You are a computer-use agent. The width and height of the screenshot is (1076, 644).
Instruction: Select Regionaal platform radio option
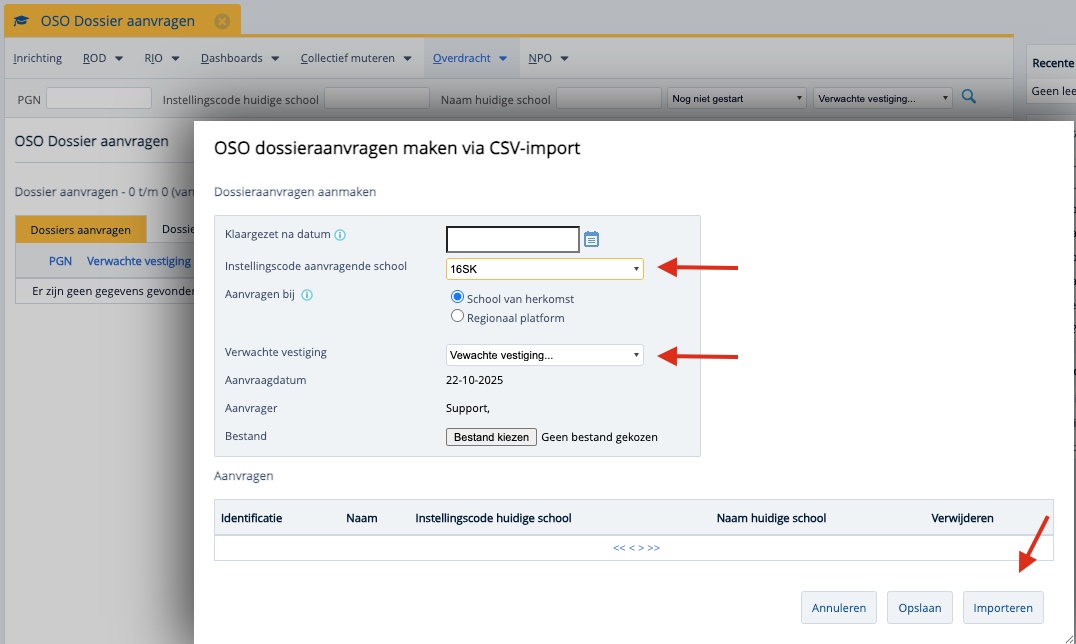click(458, 317)
